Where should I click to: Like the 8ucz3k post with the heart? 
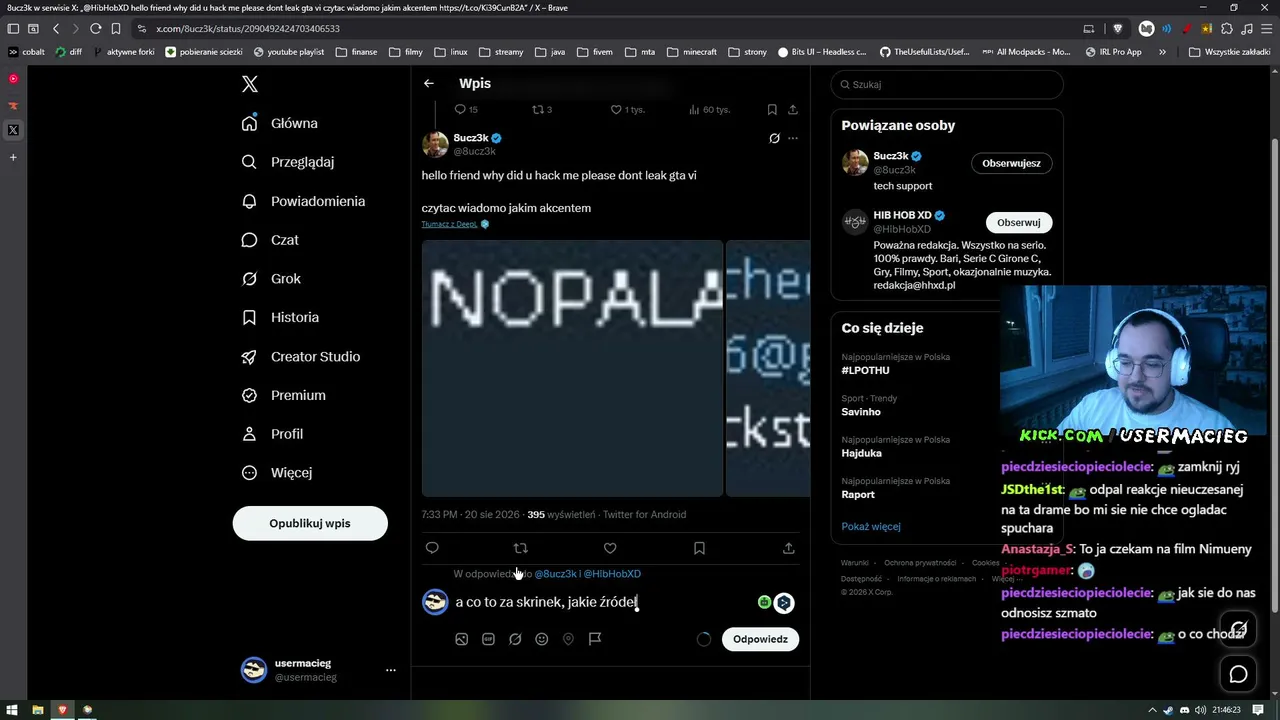tap(610, 548)
